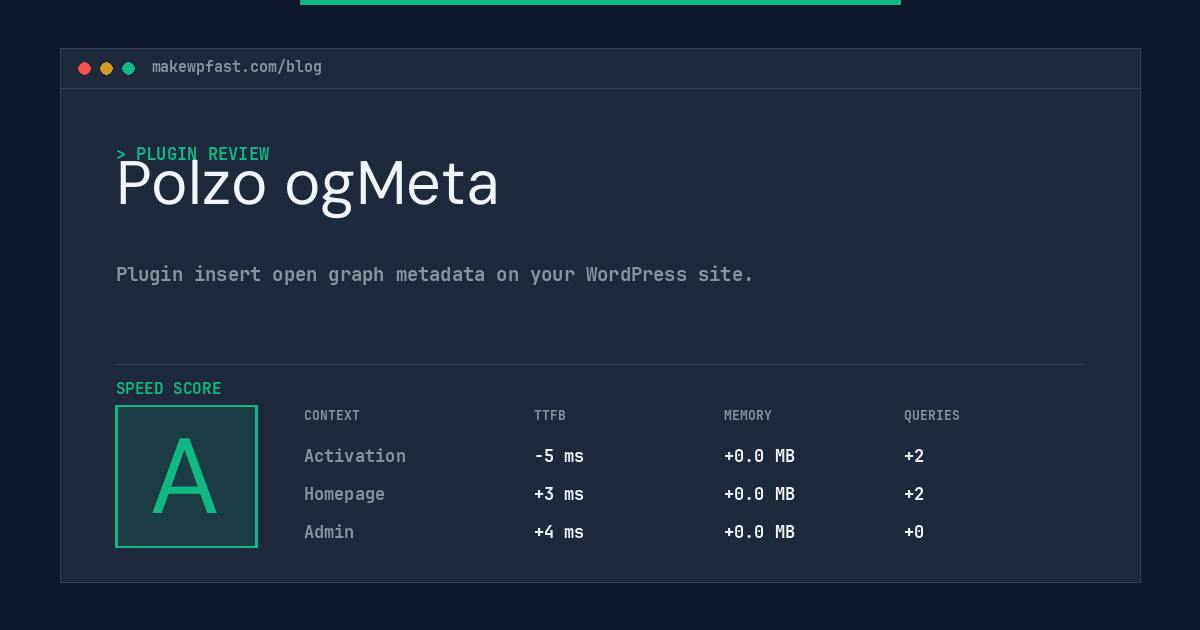Click the CONTEXT column header
This screenshot has height=630, width=1200.
pyautogui.click(x=332, y=416)
